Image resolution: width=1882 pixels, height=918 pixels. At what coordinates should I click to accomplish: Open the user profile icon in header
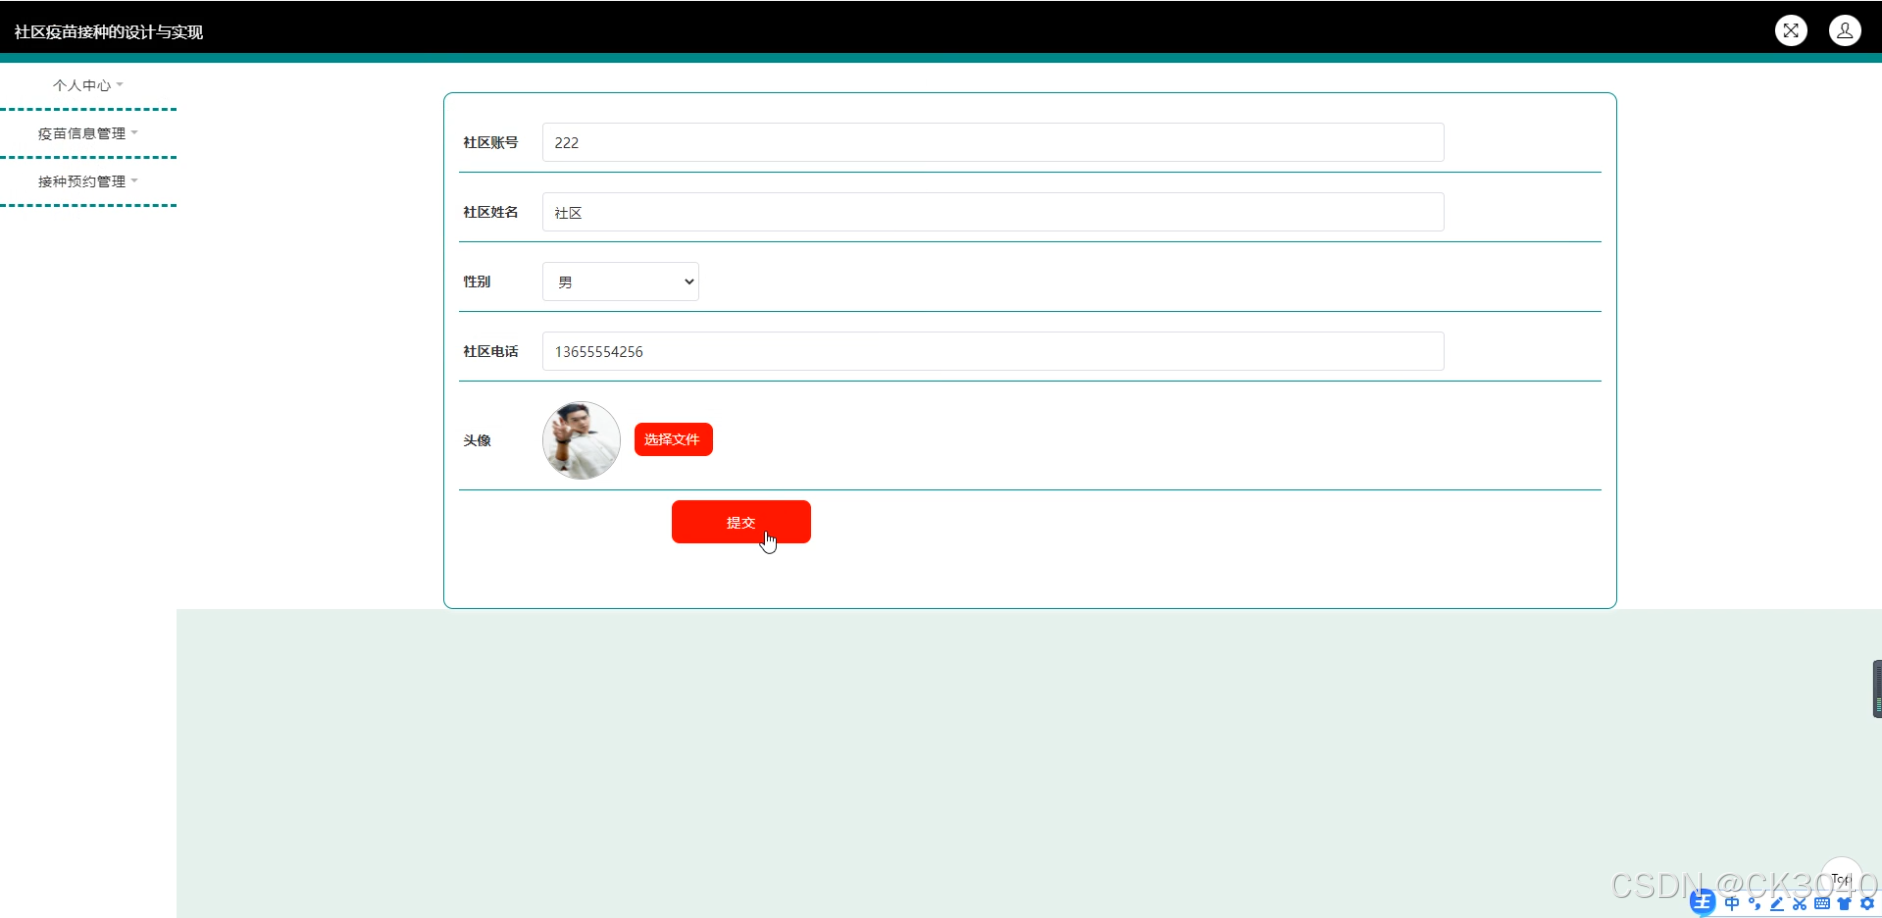pos(1844,31)
